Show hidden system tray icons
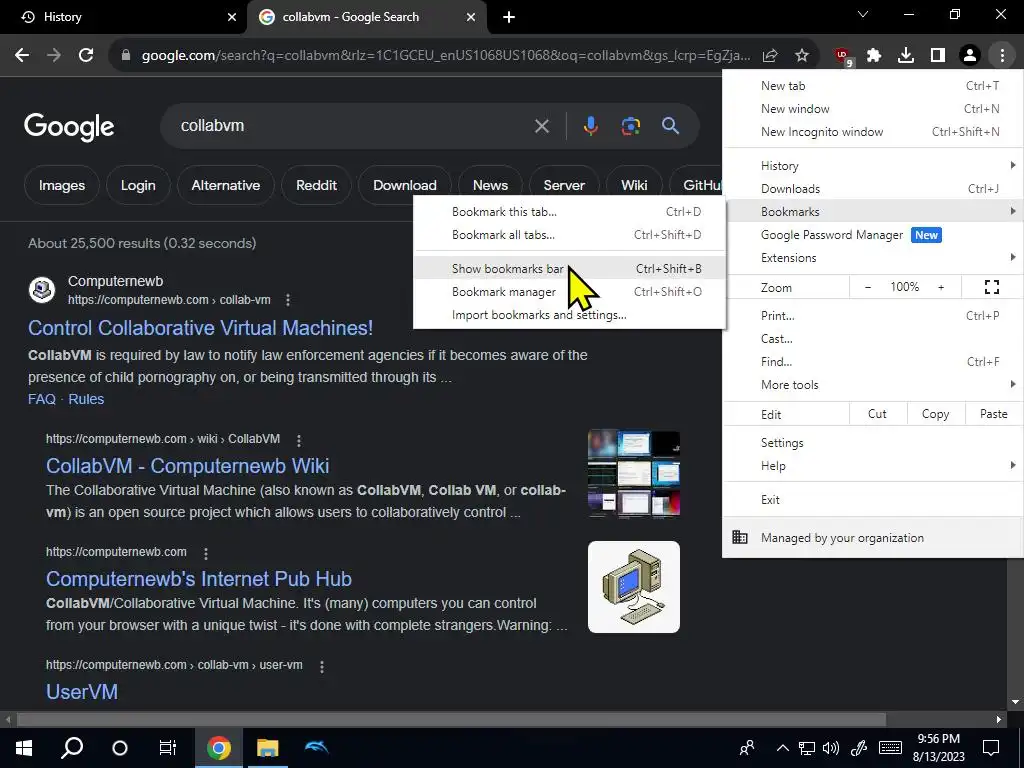This screenshot has height=768, width=1024. [x=782, y=748]
